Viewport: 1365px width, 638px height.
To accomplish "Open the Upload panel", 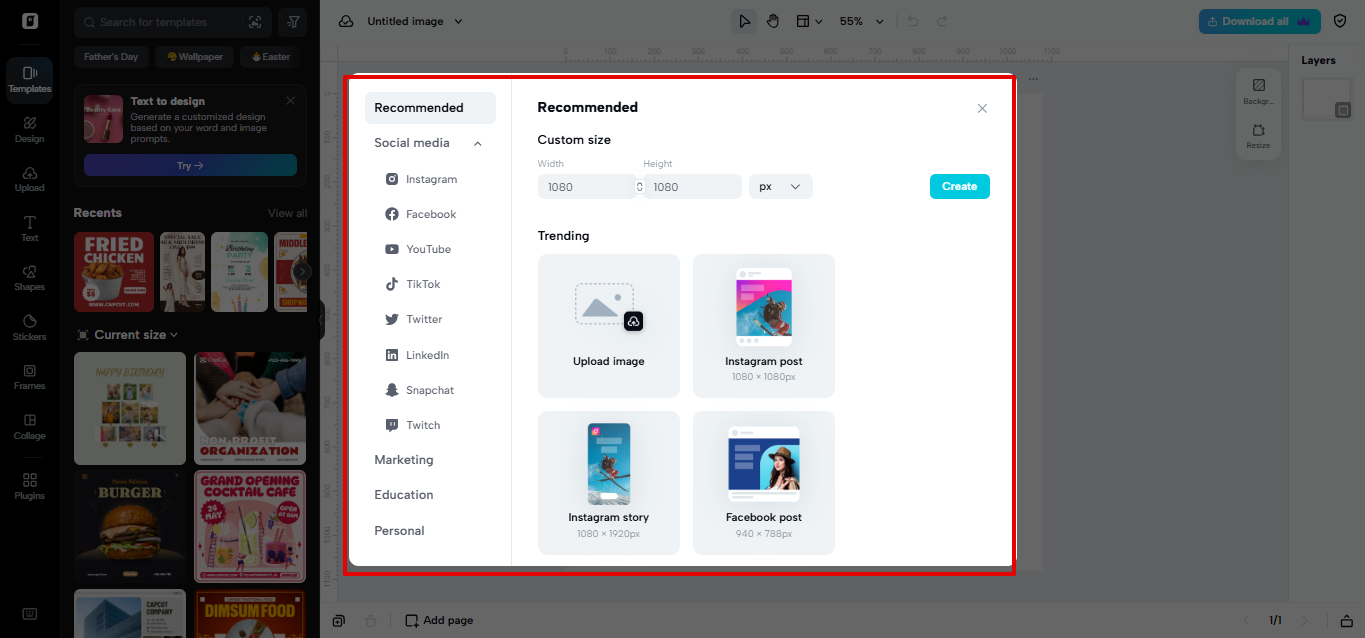I will coord(29,180).
